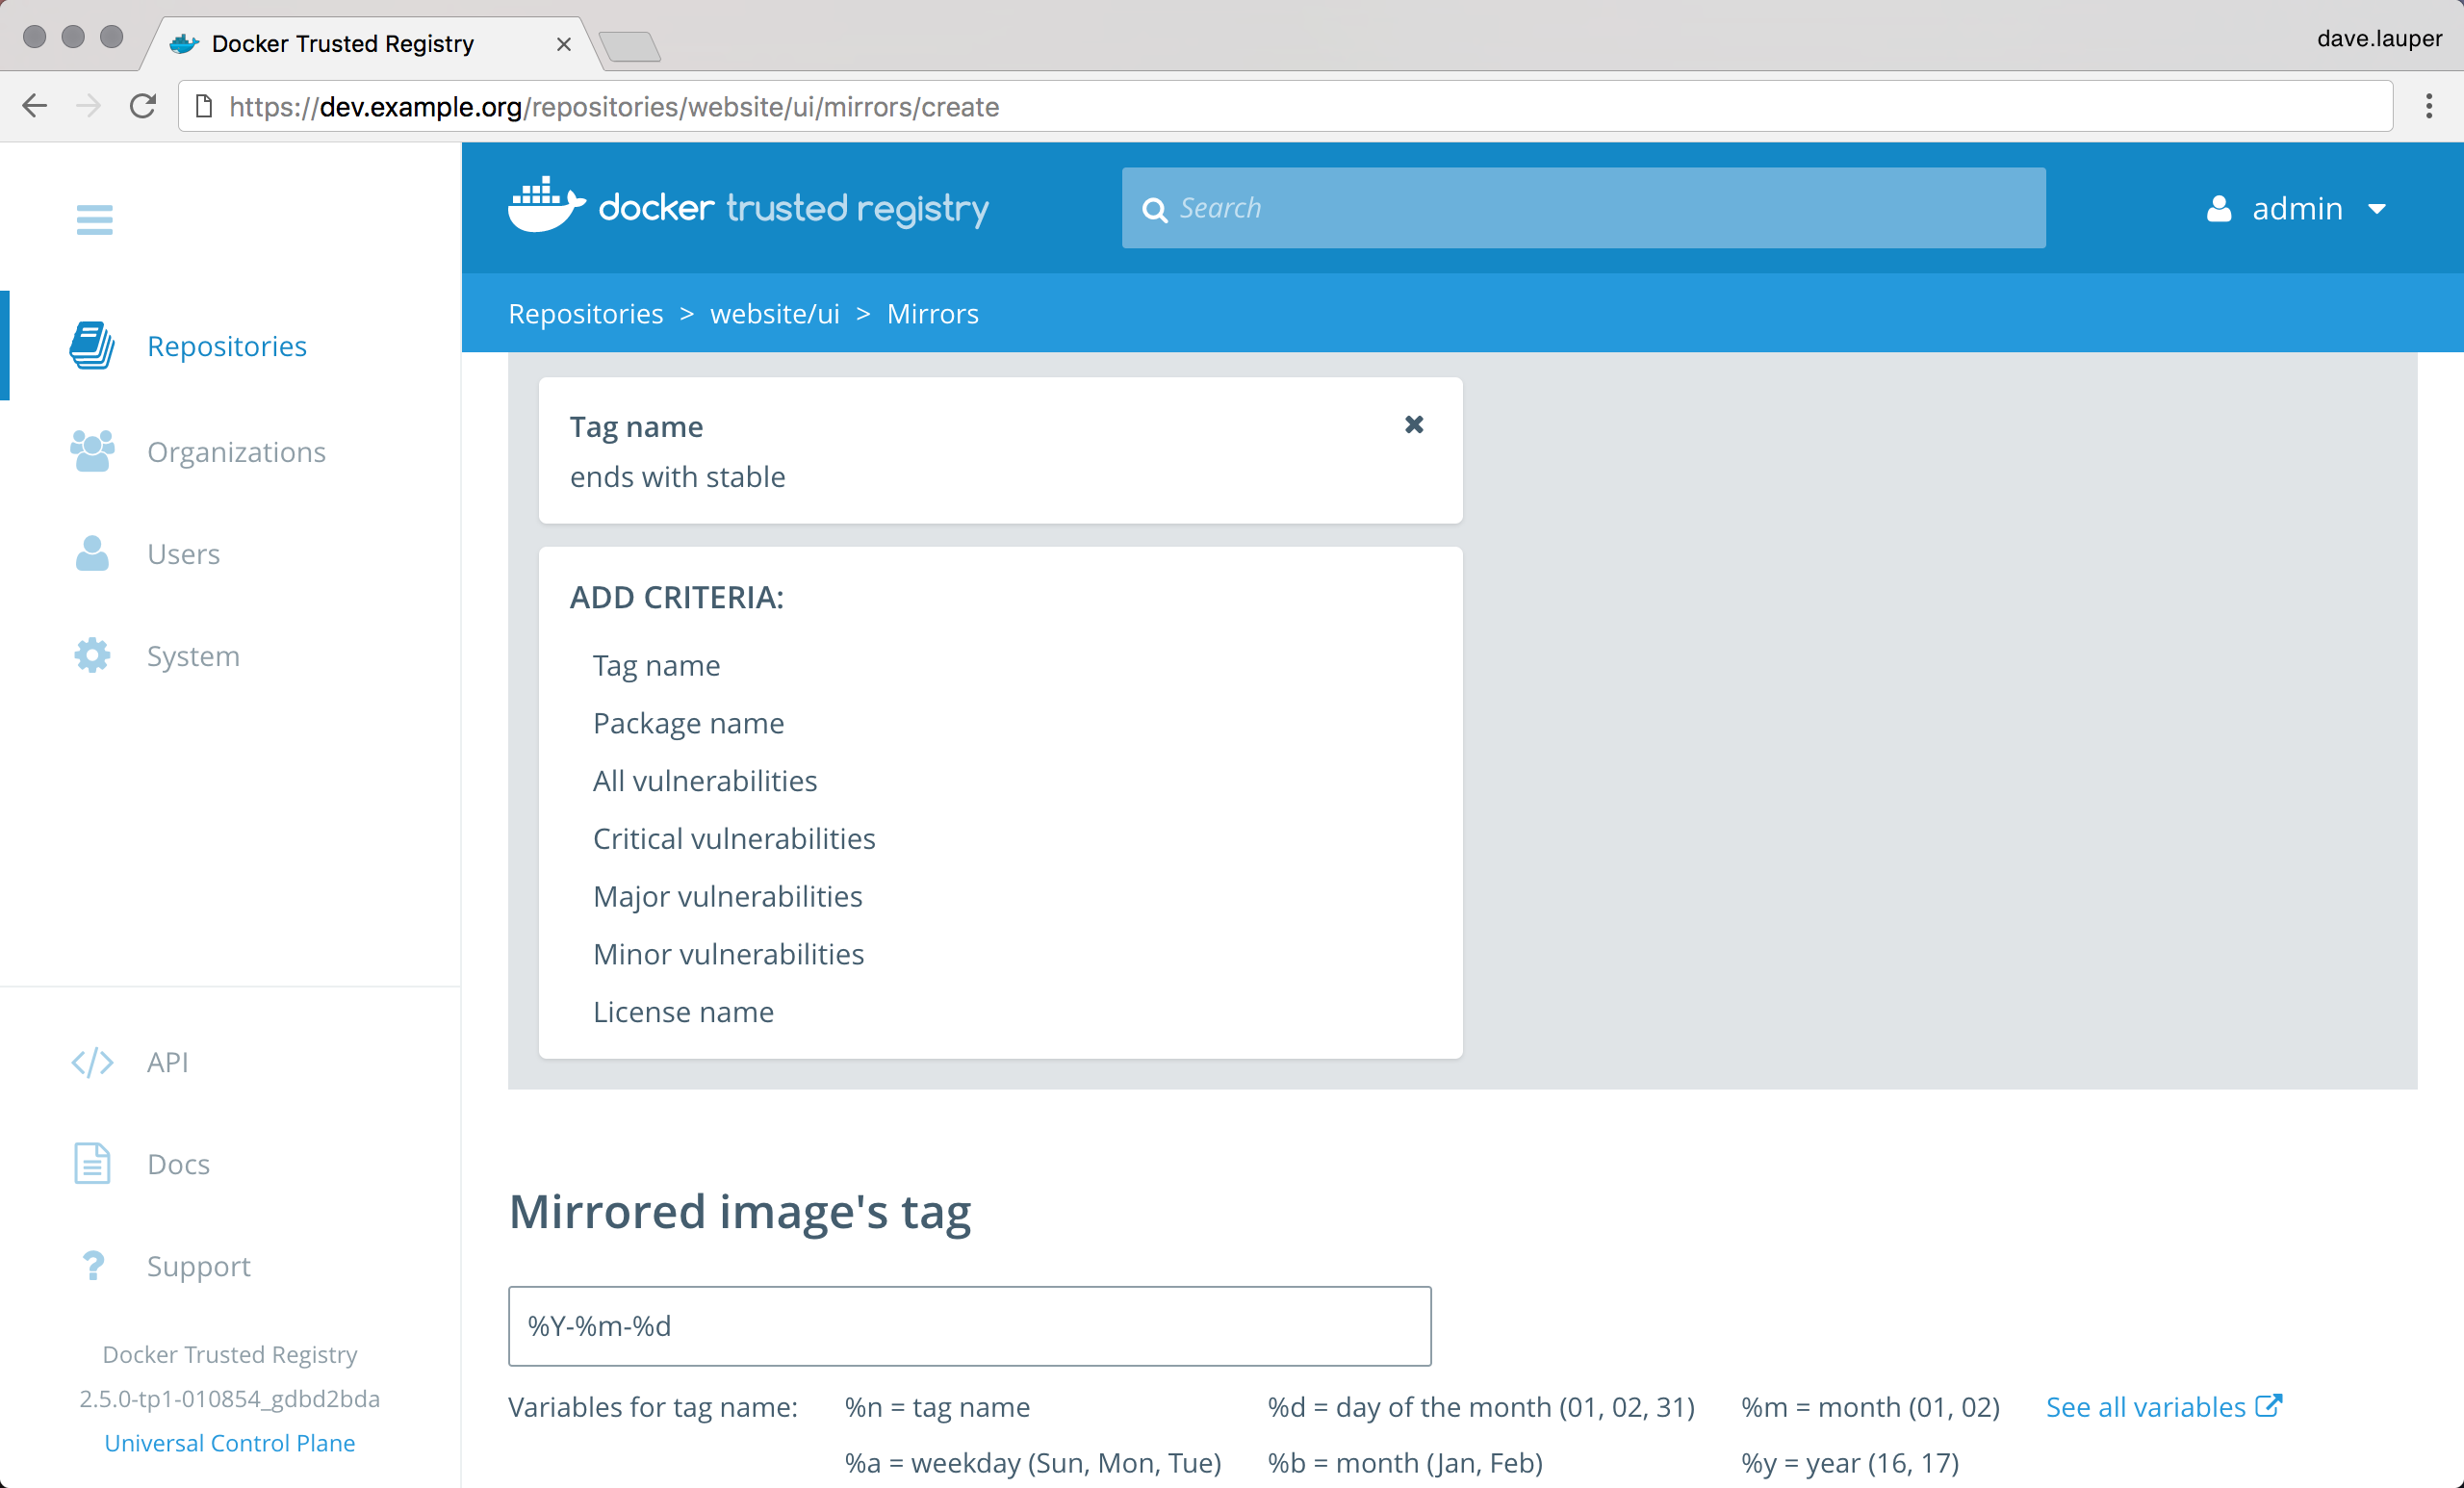This screenshot has height=1488, width=2464.
Task: Open Universal Control Plane link
Action: (229, 1442)
